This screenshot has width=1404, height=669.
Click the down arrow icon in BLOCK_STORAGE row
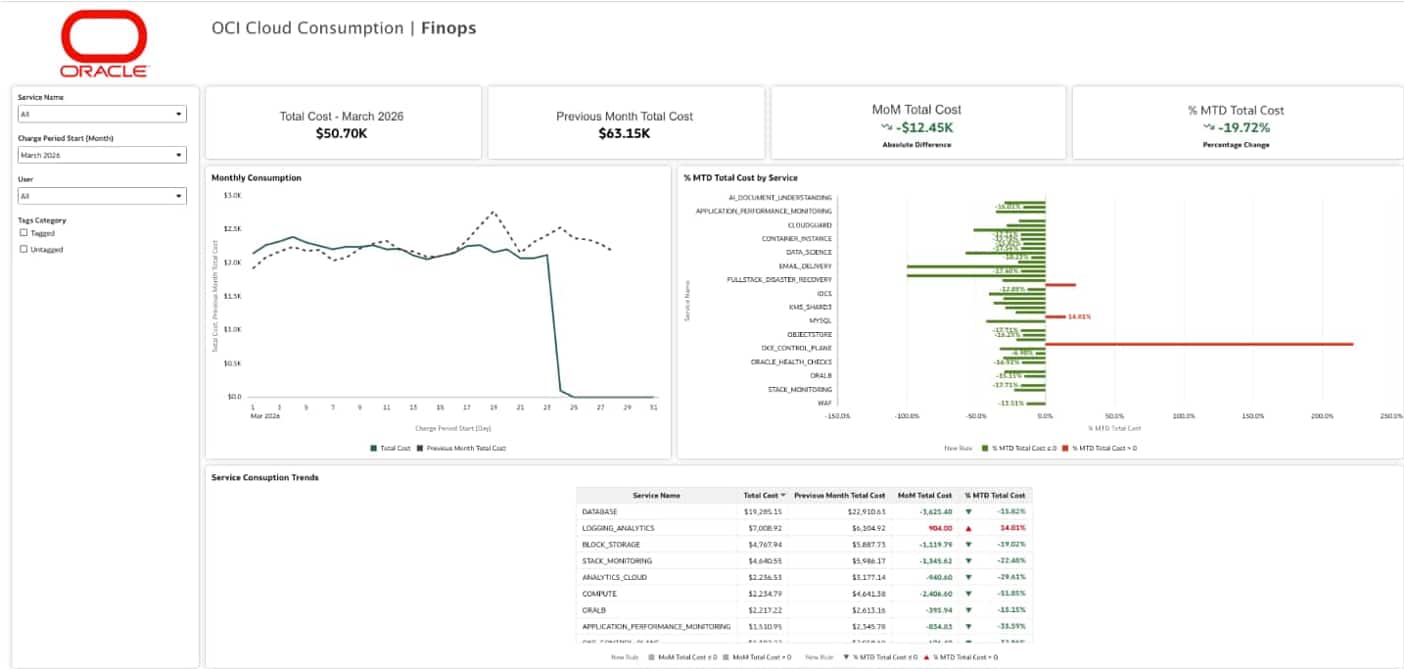tap(968, 544)
